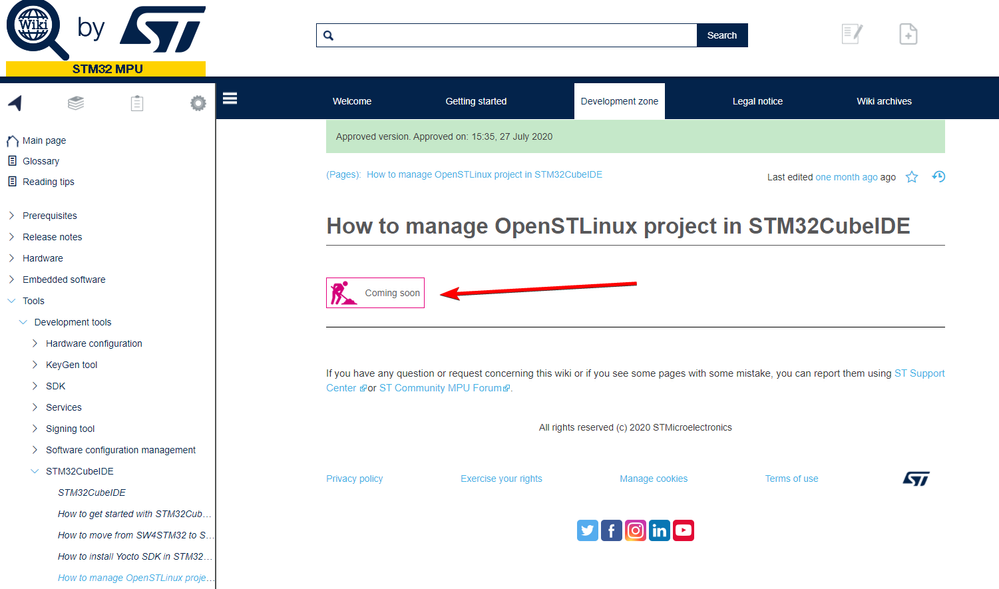Collapse the Tools tree node
The height and width of the screenshot is (589, 999).
click(11, 301)
